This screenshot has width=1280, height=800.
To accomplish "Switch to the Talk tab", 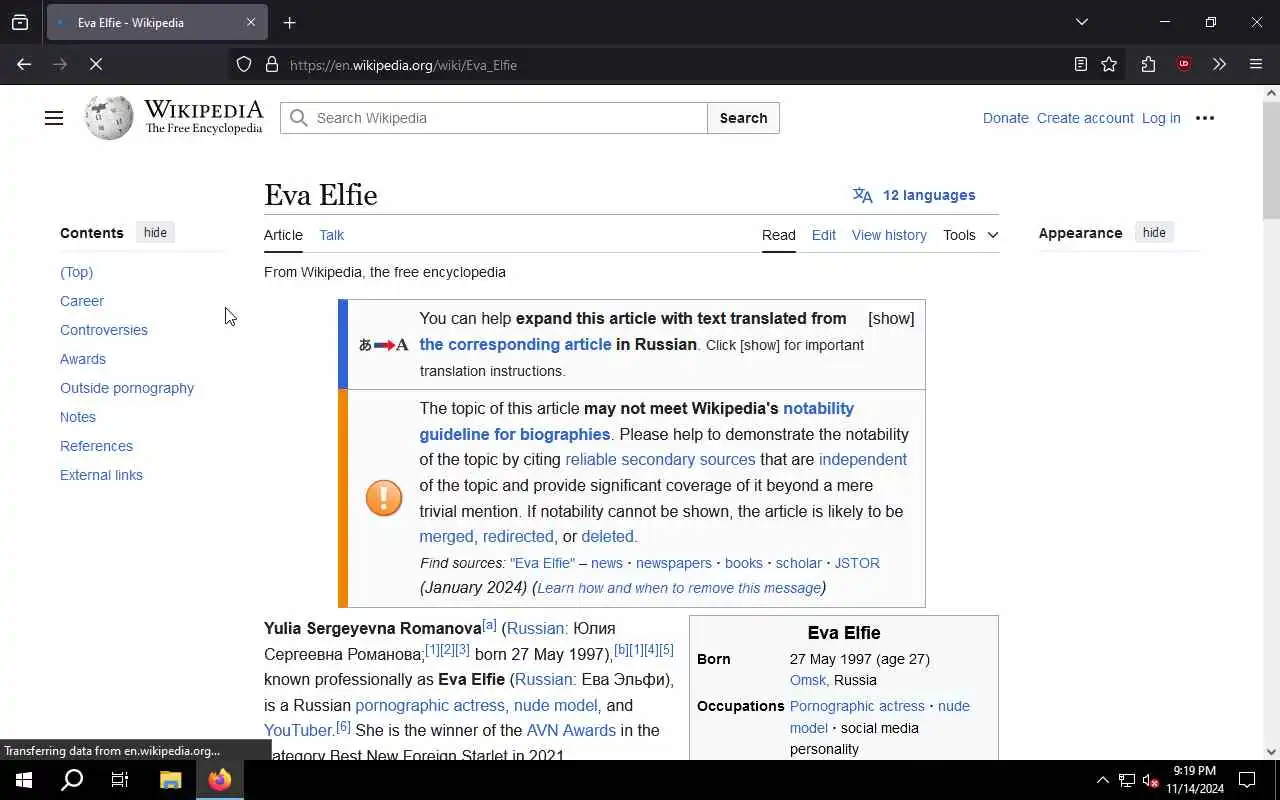I will click(x=331, y=235).
